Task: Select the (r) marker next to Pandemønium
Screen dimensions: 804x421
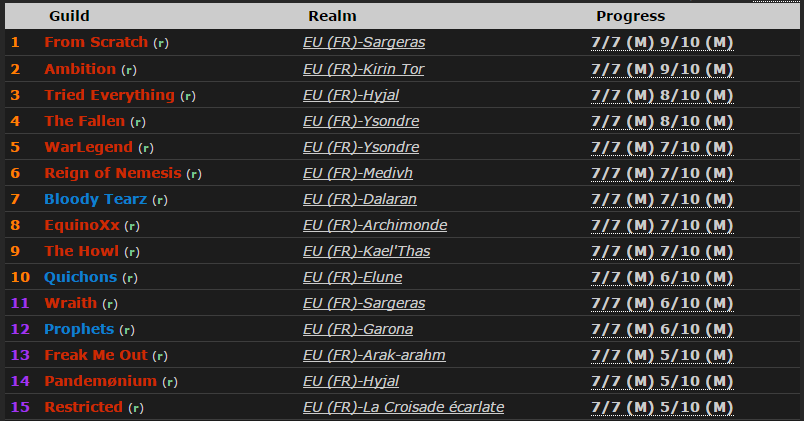Action: (x=170, y=382)
